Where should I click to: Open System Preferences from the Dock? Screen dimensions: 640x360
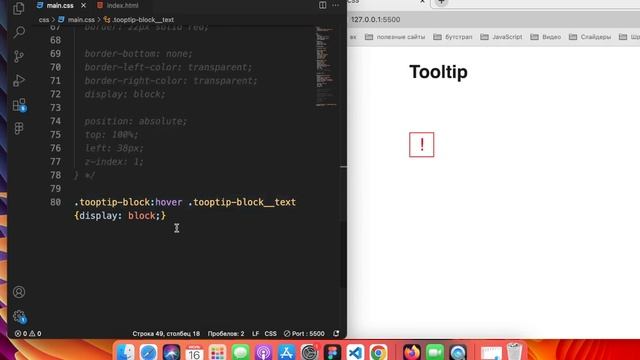pyautogui.click(x=309, y=352)
